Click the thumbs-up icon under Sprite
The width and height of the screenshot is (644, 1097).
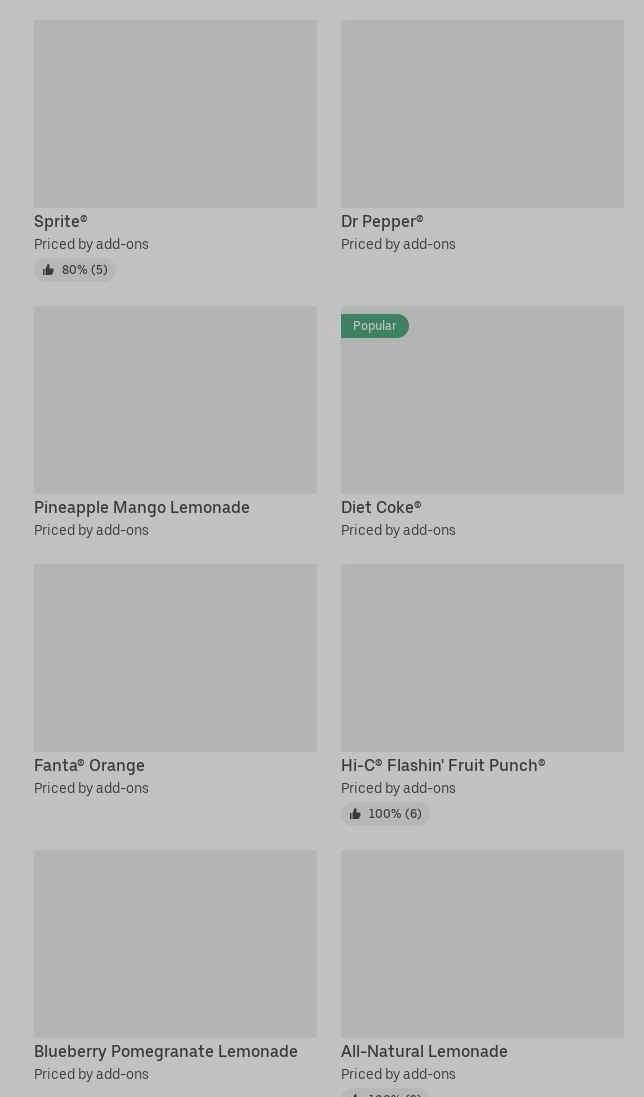click(48, 270)
